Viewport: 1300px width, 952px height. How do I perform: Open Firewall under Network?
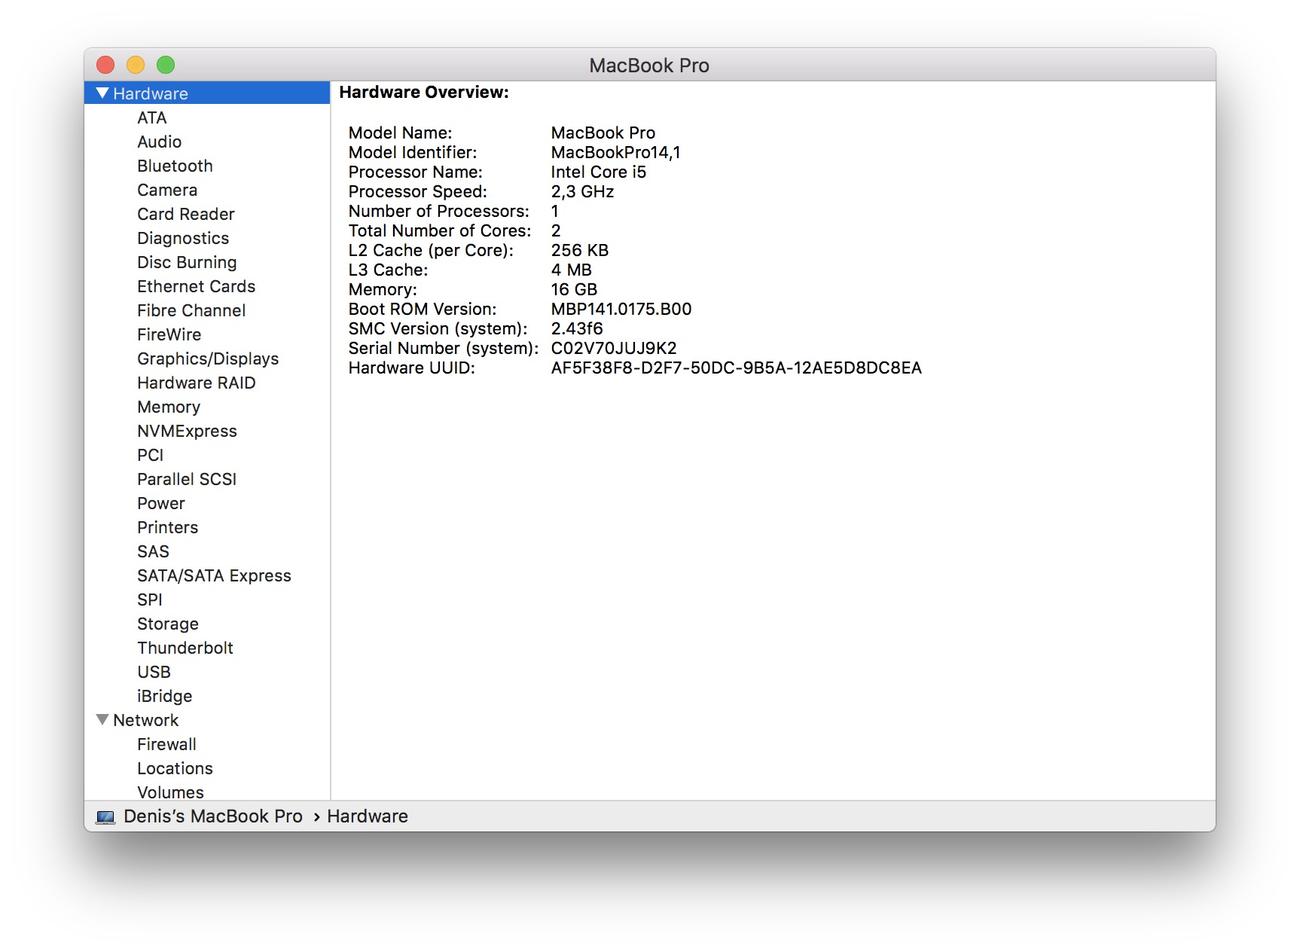[x=167, y=744]
